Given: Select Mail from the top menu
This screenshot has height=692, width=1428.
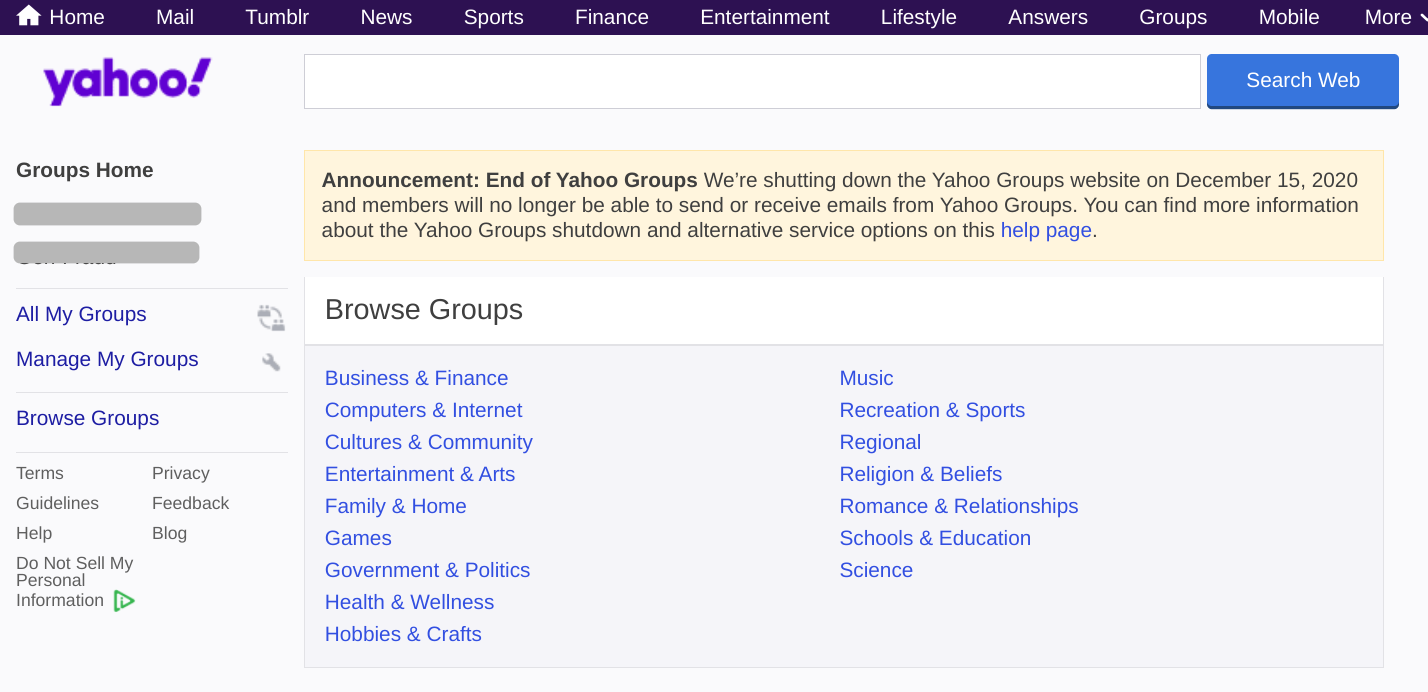Looking at the screenshot, I should point(174,16).
